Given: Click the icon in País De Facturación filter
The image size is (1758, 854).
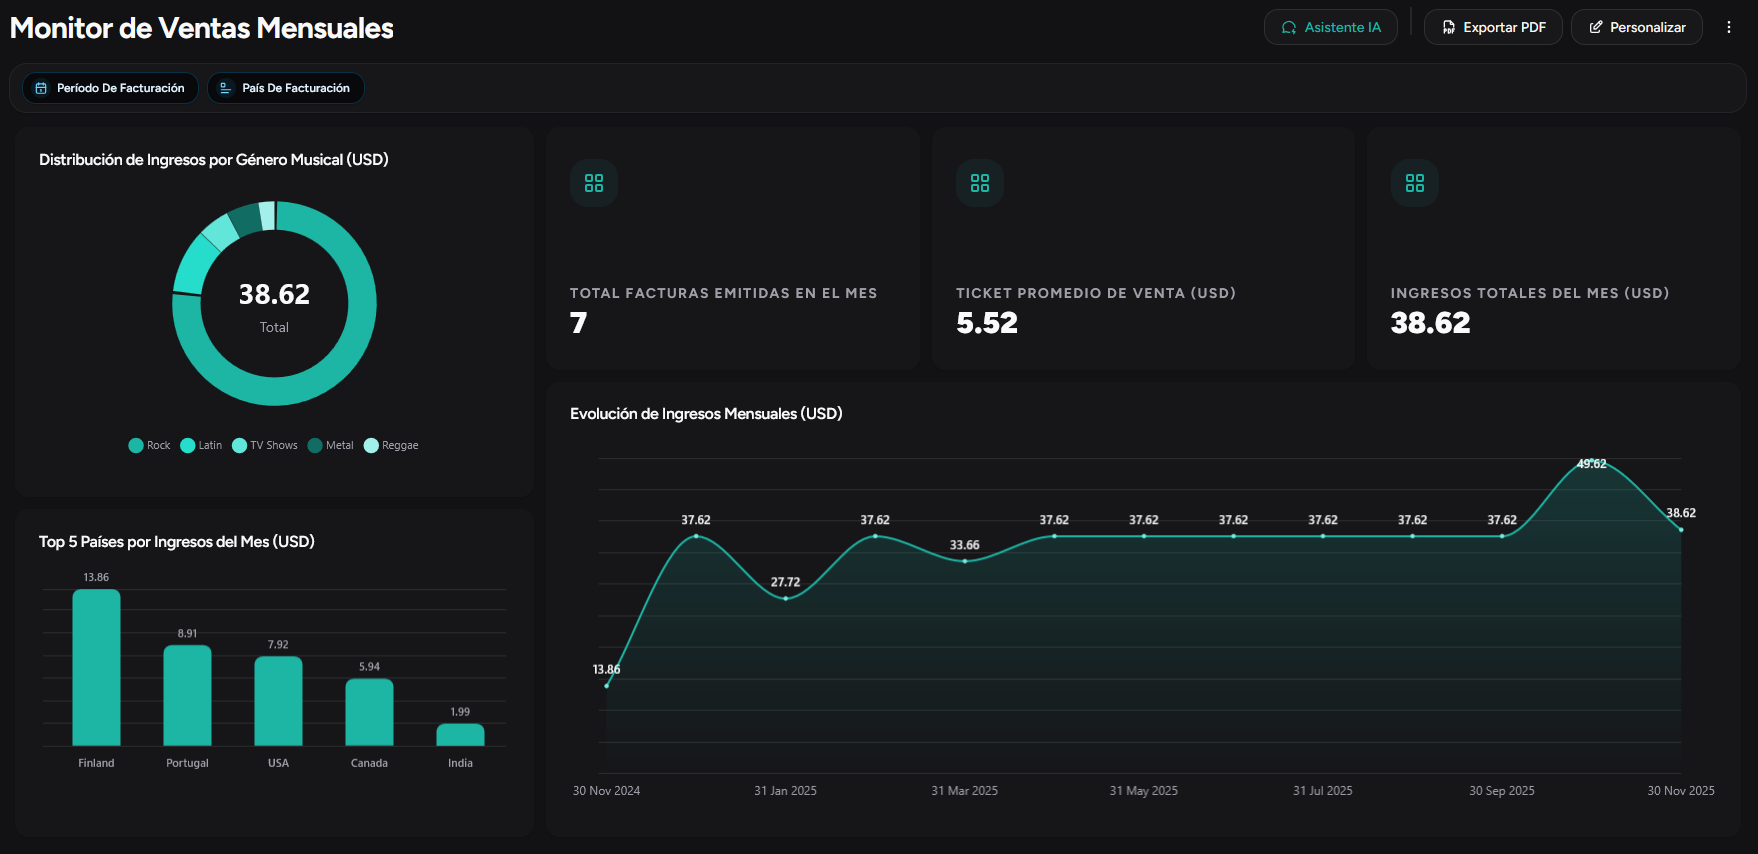Looking at the screenshot, I should pos(226,88).
